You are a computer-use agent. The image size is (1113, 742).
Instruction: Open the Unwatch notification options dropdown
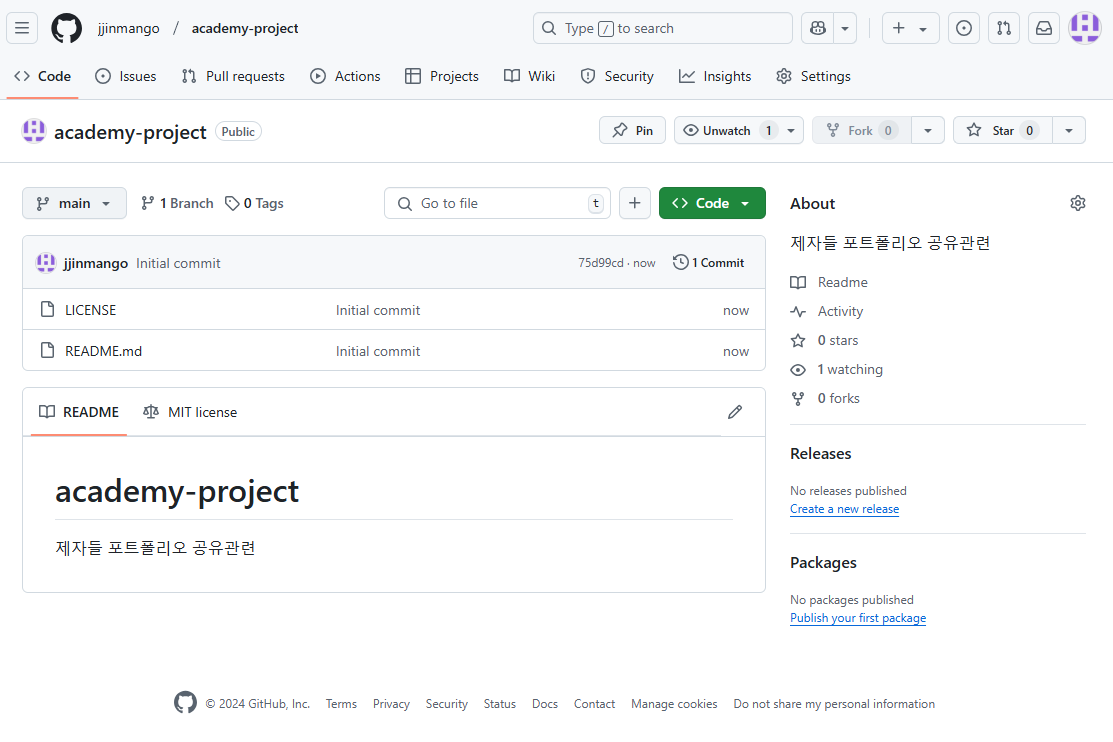[791, 131]
